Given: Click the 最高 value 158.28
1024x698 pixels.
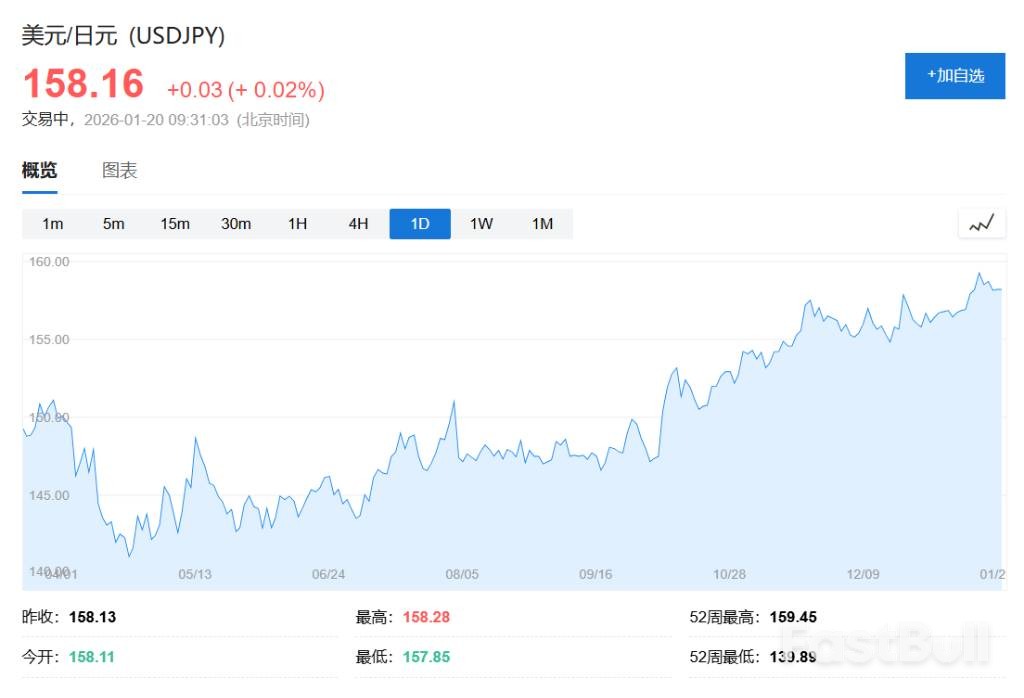Looking at the screenshot, I should click(426, 617).
